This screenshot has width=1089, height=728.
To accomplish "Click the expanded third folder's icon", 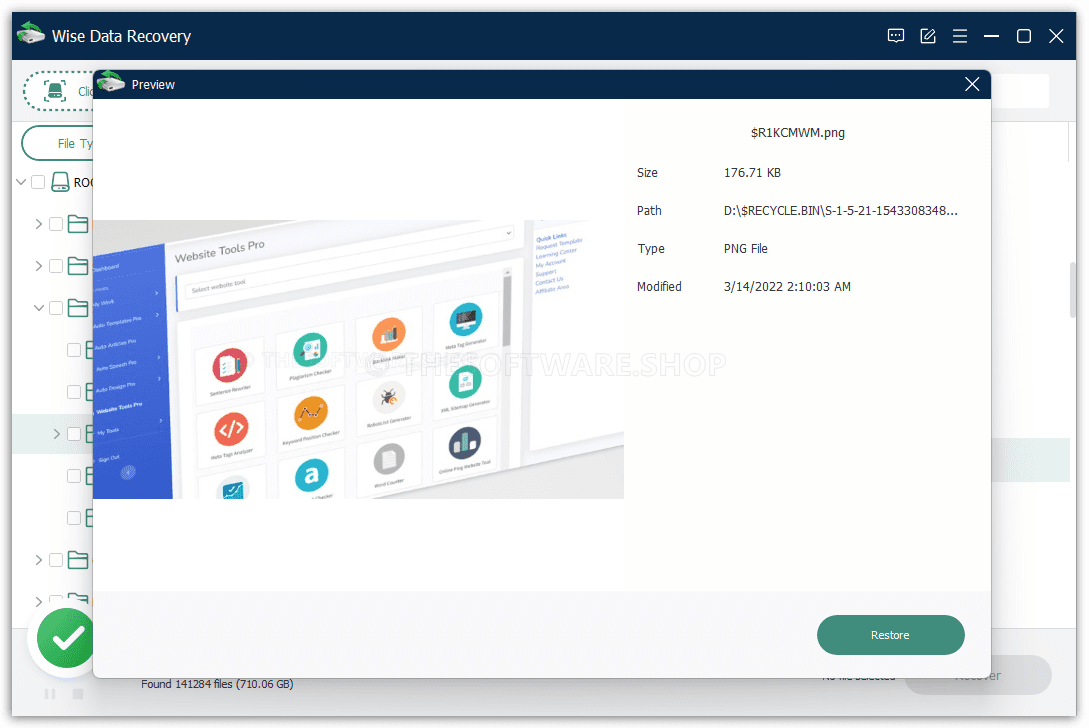I will [x=78, y=308].
